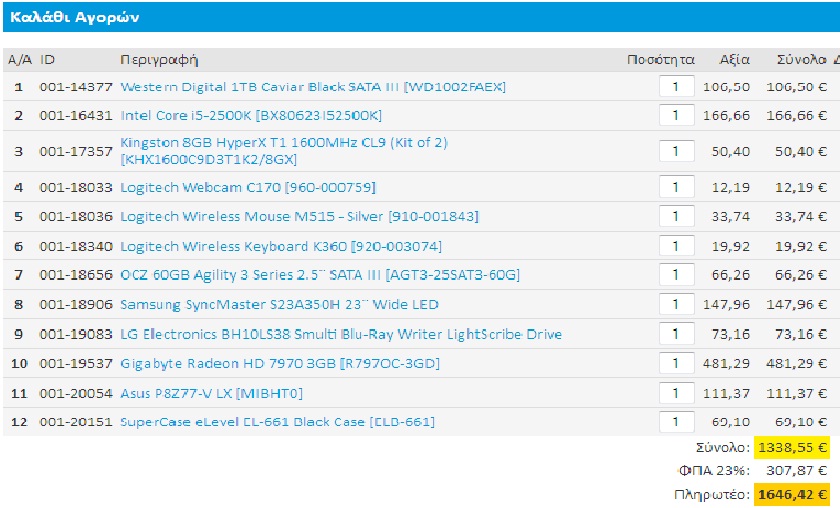Select product ID 001-19083
Viewport: 840px width, 508px height.
point(76,334)
